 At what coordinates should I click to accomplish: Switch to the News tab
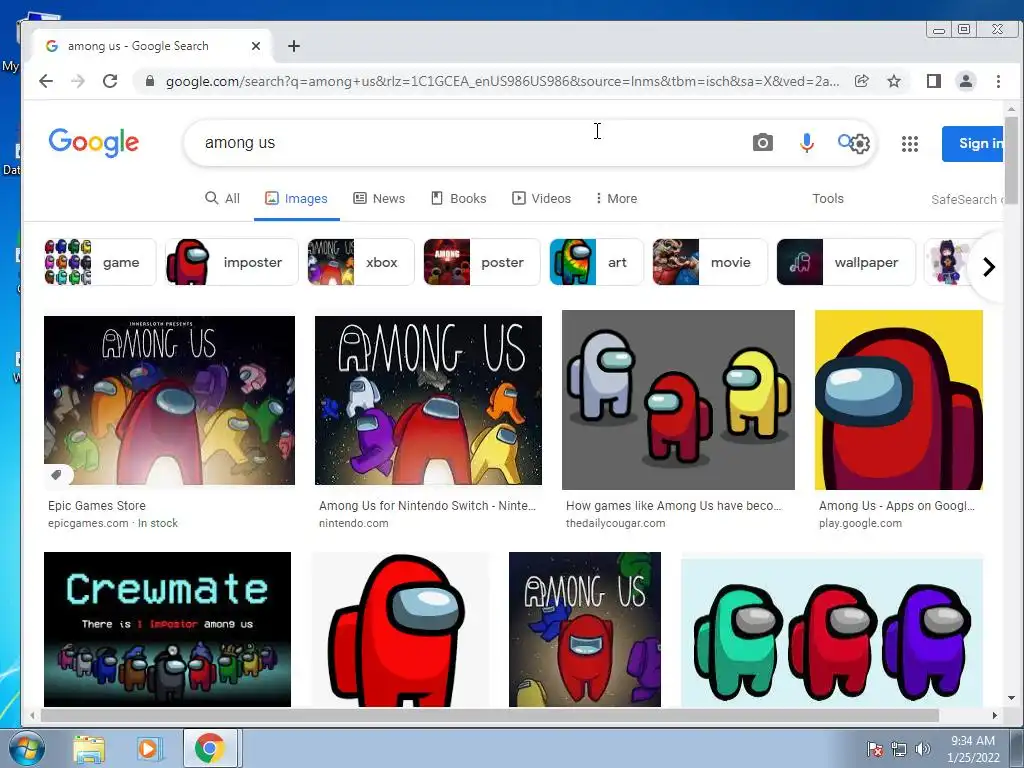click(x=379, y=199)
